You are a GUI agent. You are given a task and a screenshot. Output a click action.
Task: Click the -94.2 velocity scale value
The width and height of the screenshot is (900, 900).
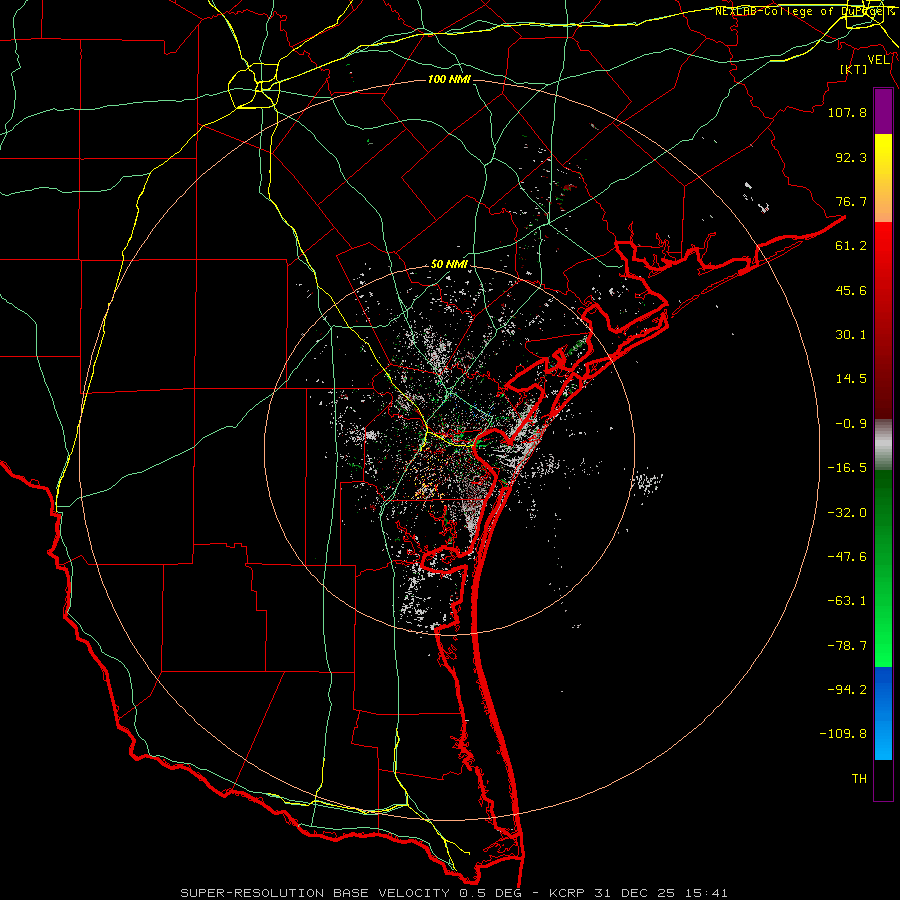(847, 689)
